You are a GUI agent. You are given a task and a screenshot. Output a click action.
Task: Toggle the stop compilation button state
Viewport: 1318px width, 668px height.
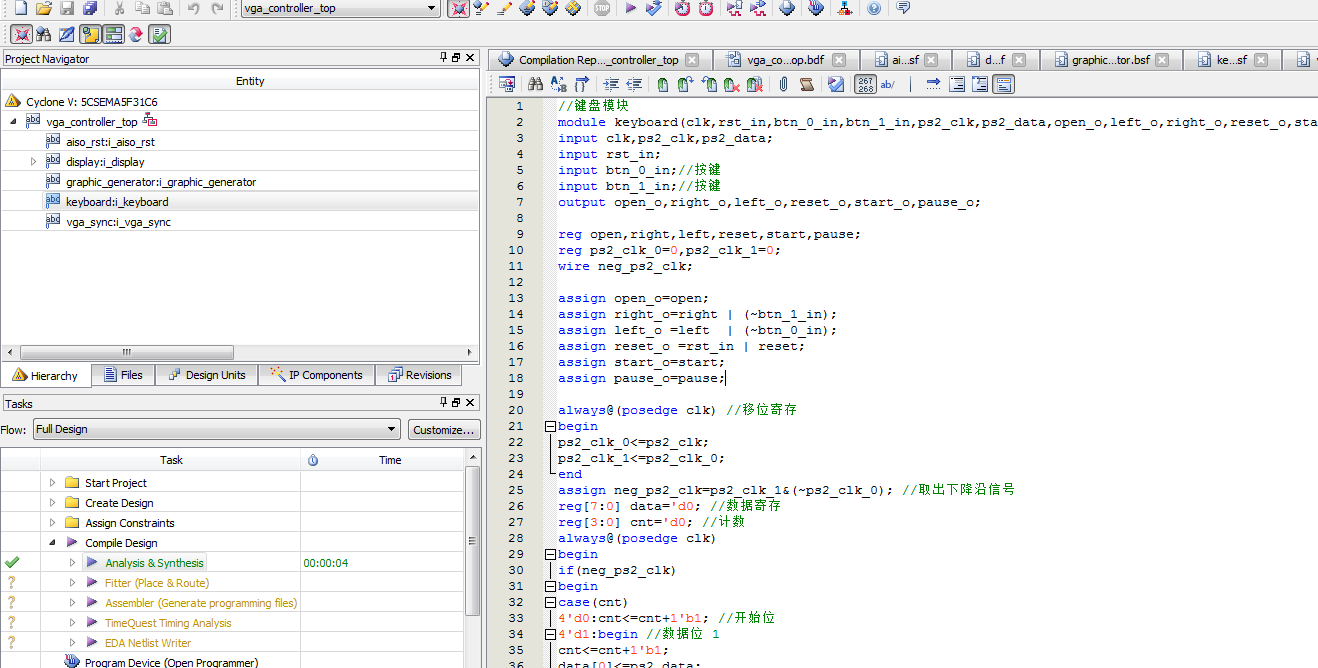[x=600, y=9]
